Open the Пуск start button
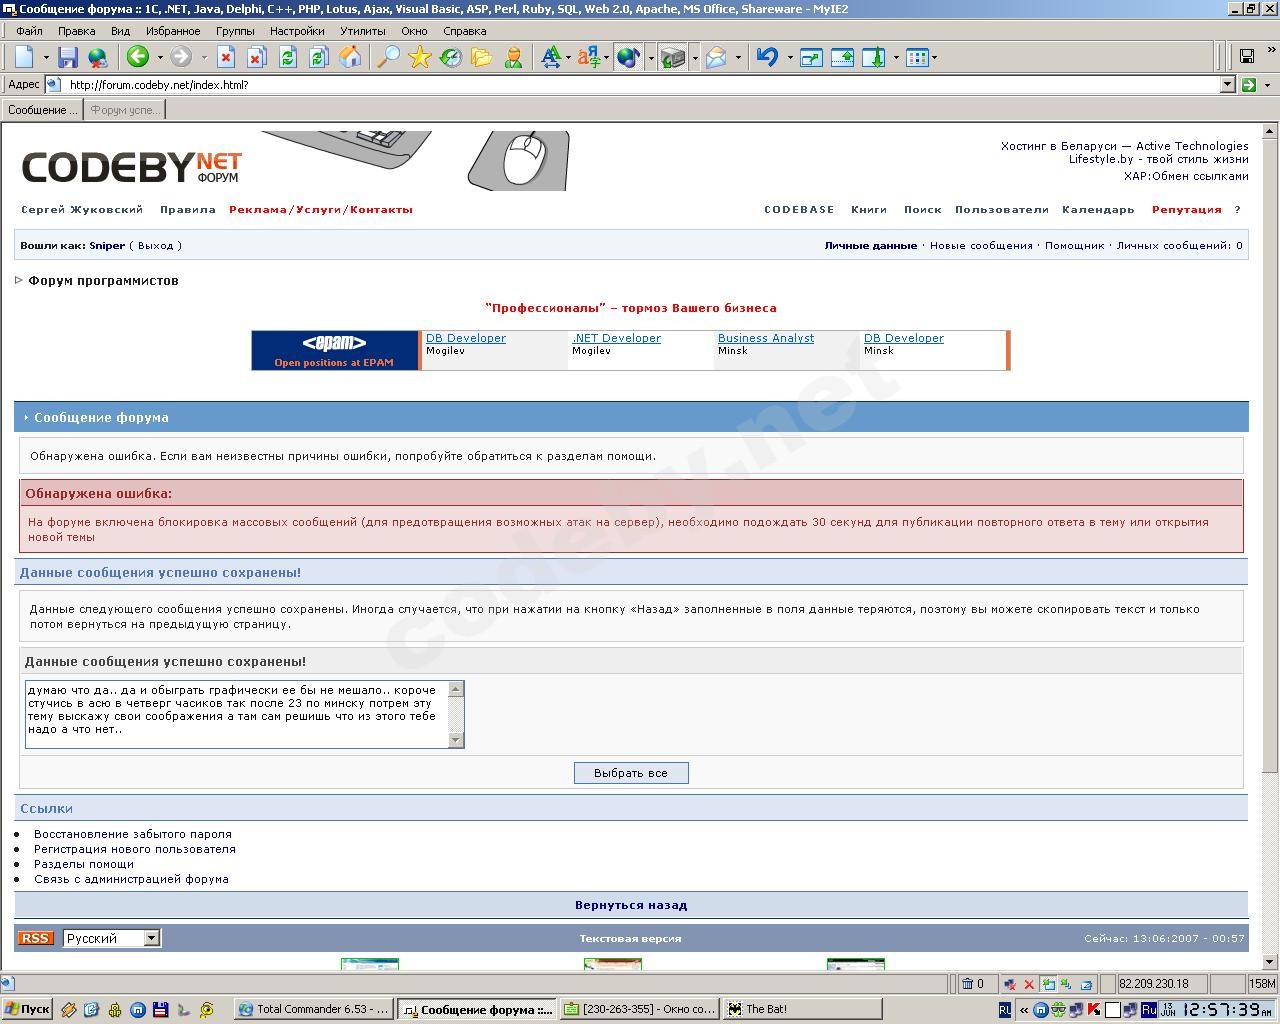The image size is (1280, 1024). pos(27,1009)
